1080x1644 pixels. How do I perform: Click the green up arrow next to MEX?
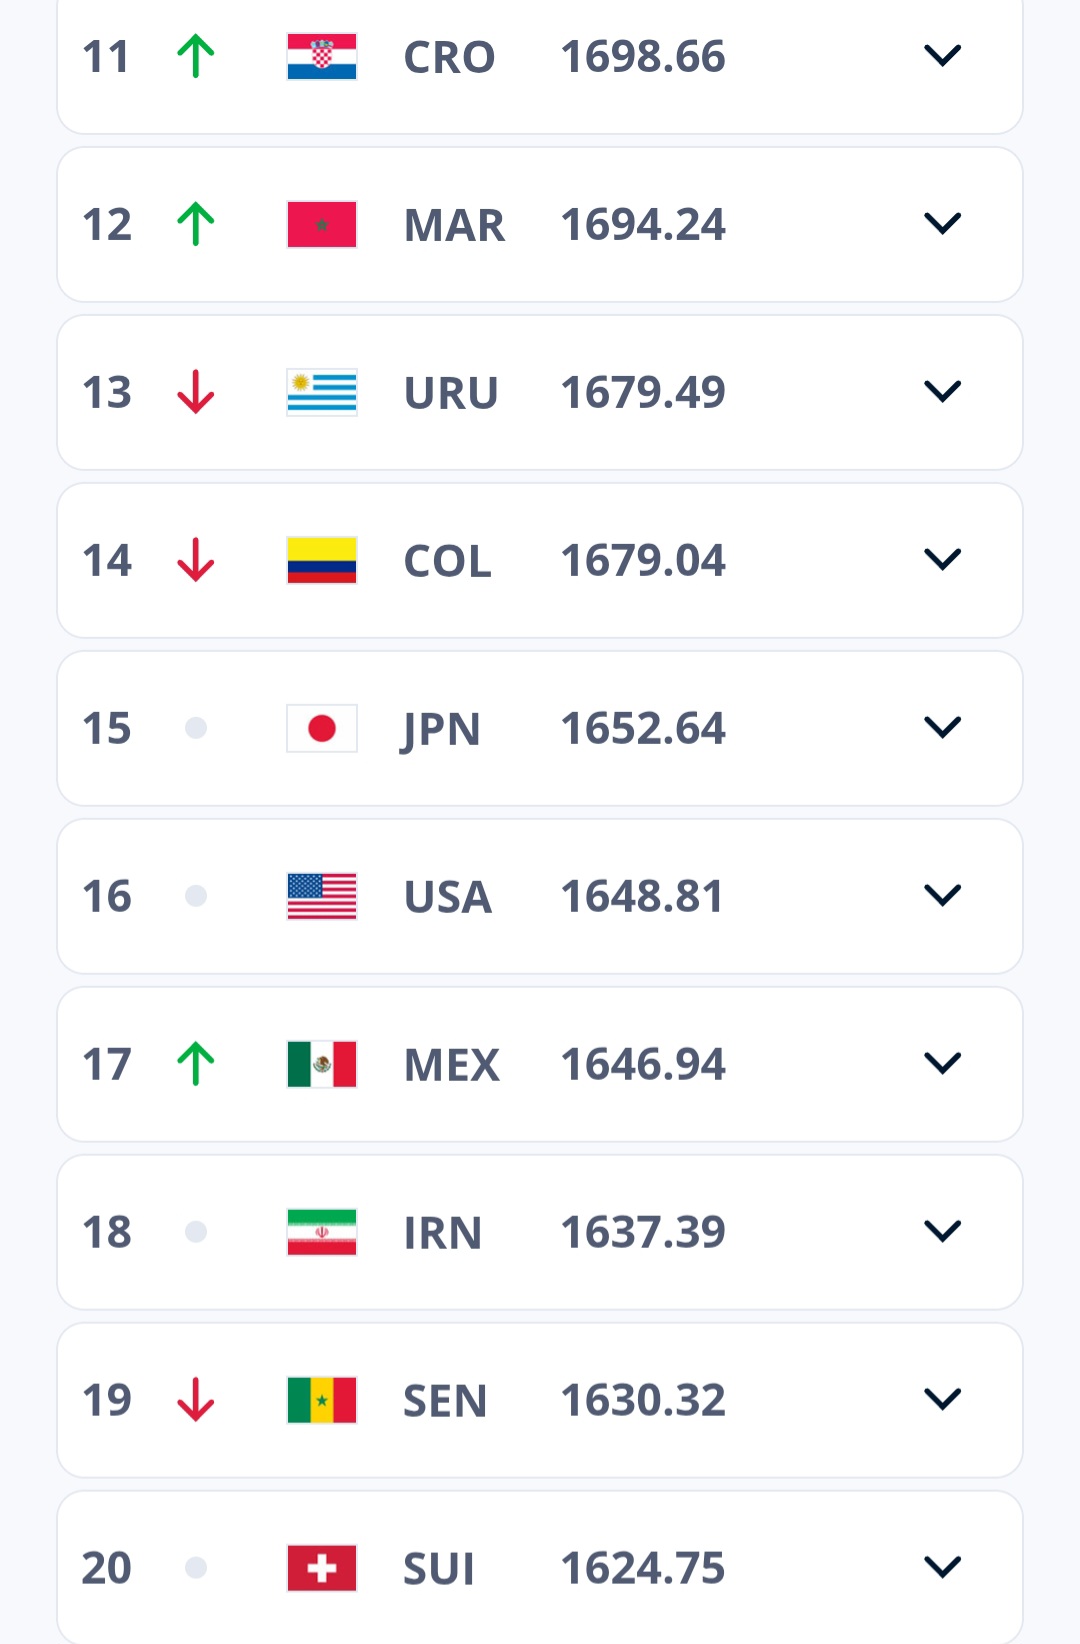(196, 1064)
